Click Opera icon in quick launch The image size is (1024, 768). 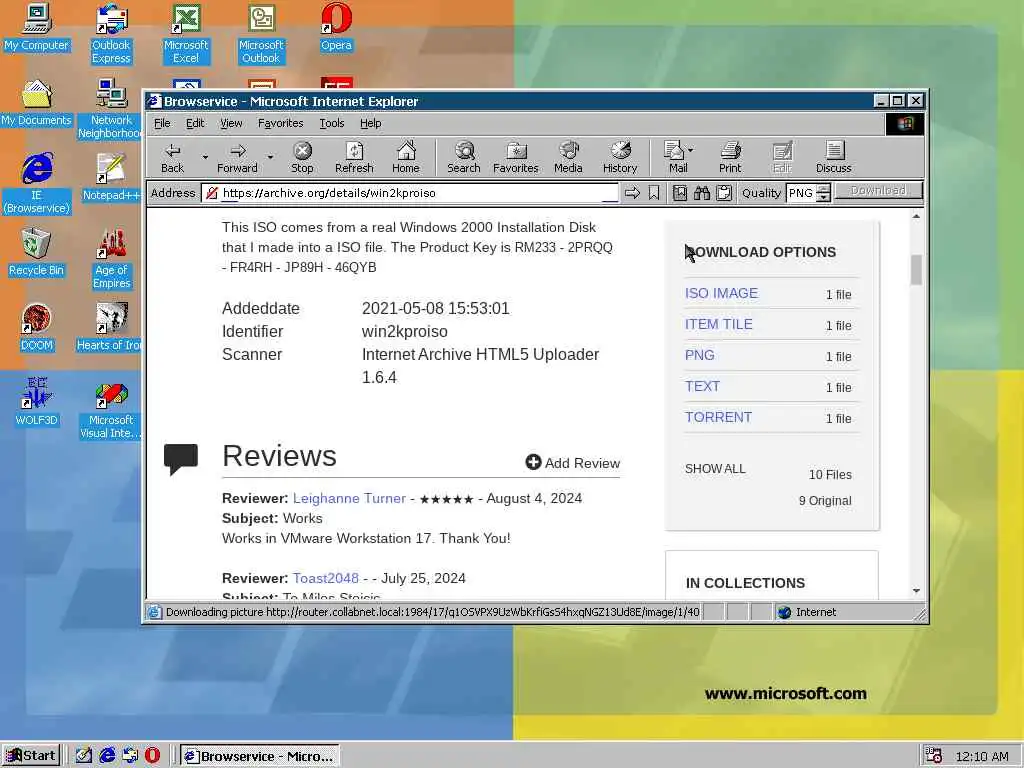(152, 756)
